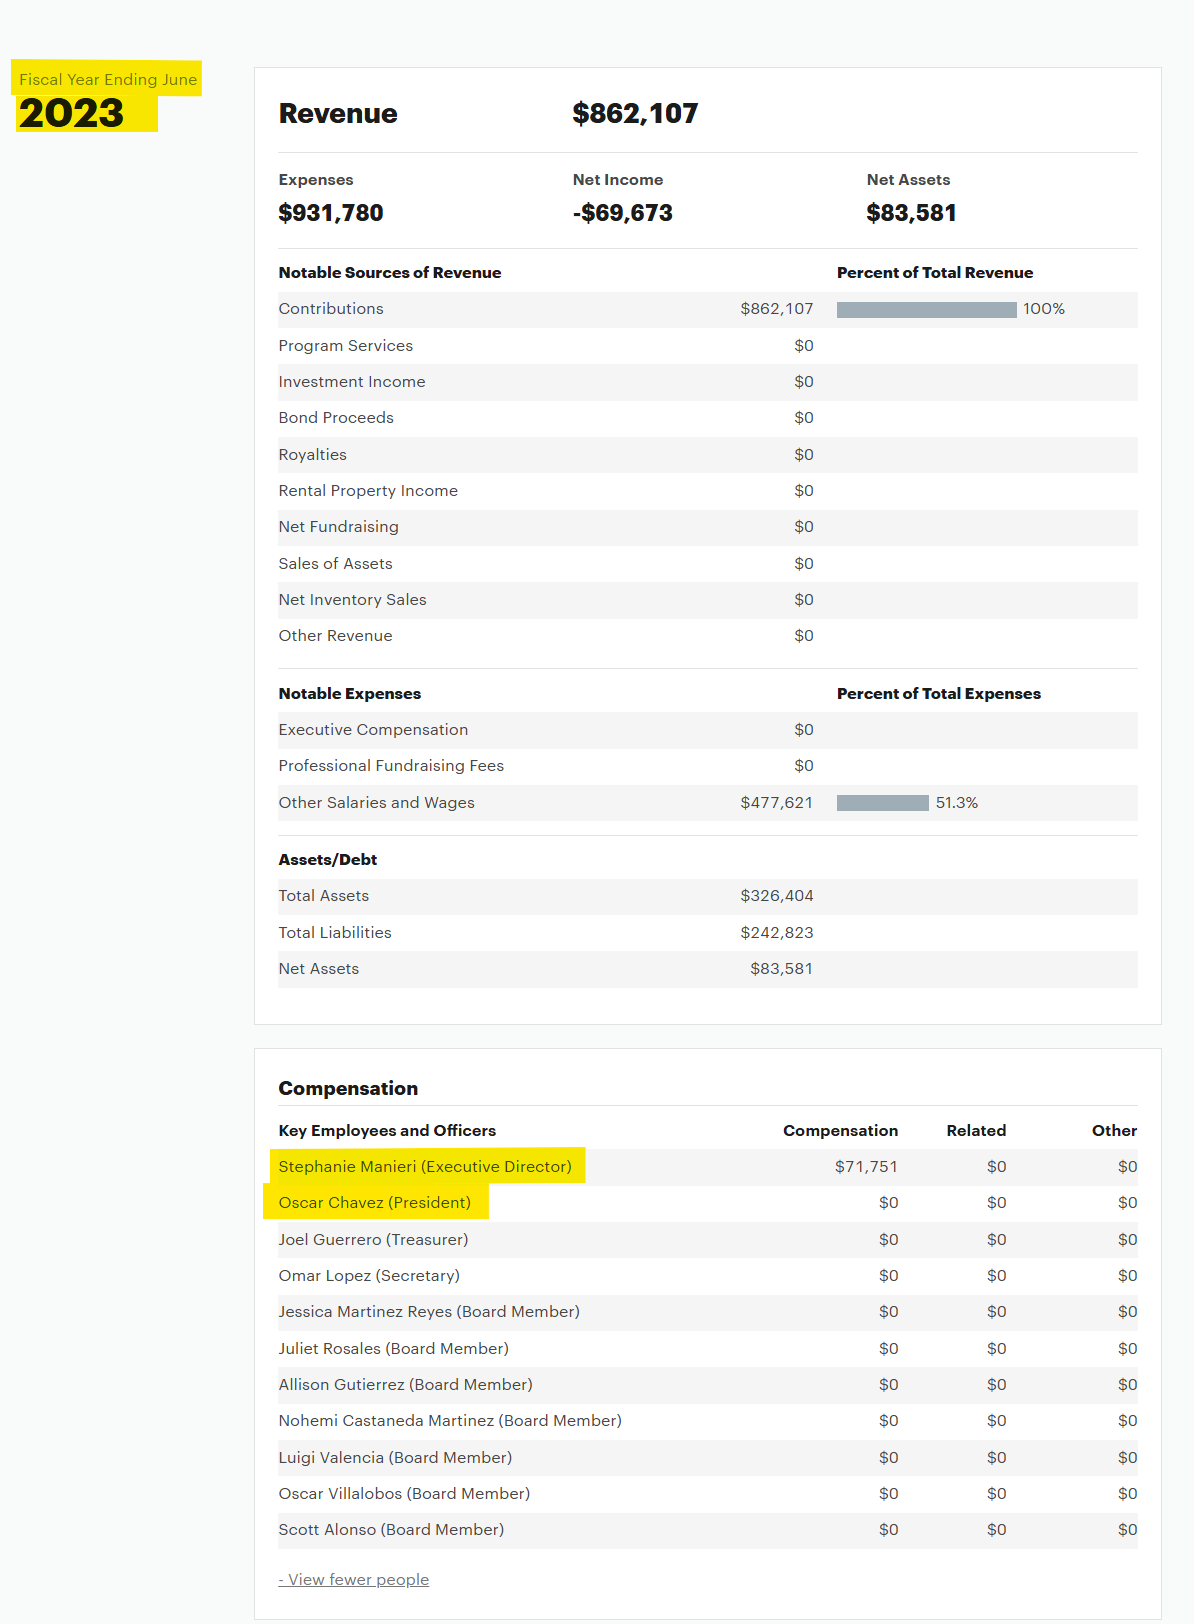The width and height of the screenshot is (1194, 1624).
Task: Click the Net Fundraising row label
Action: 339,526
